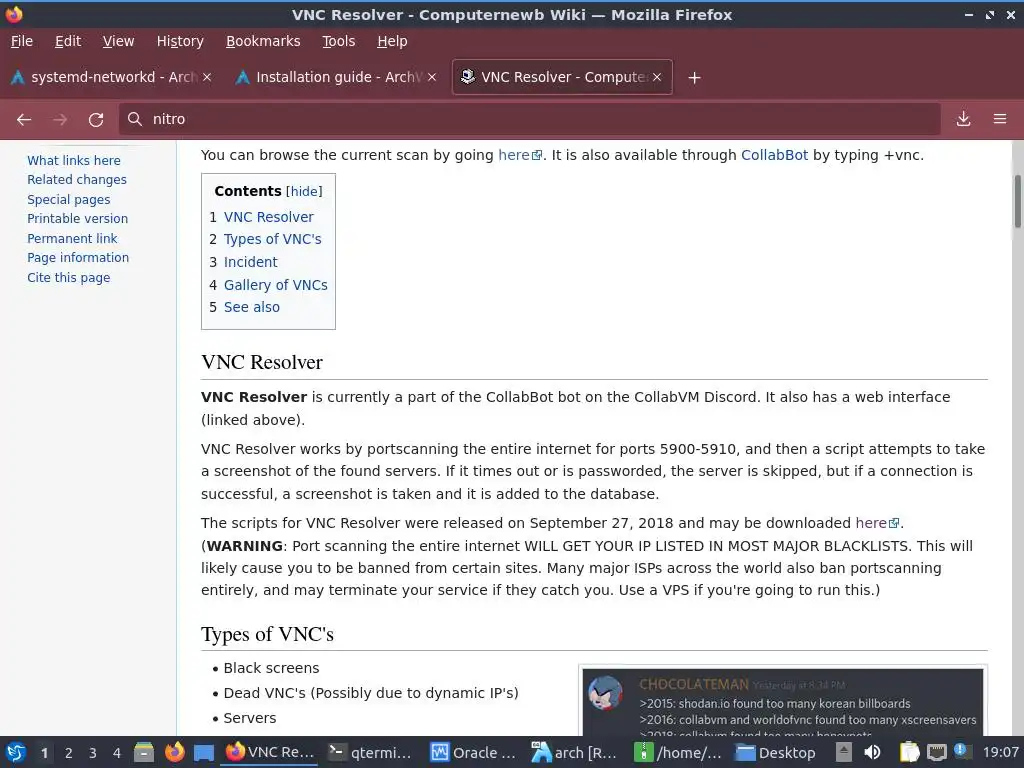The image size is (1024, 768).
Task: Switch to the /home/... archive taskbar window
Action: click(678, 753)
